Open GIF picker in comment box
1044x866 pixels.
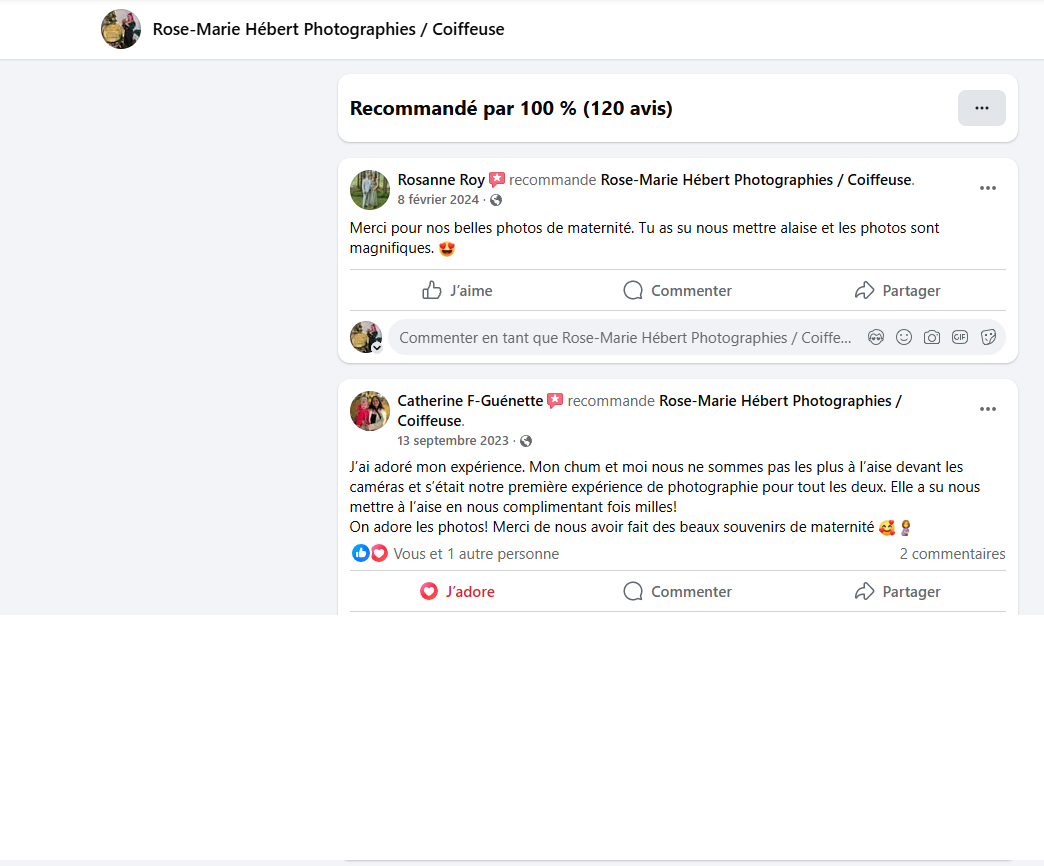[x=959, y=337]
